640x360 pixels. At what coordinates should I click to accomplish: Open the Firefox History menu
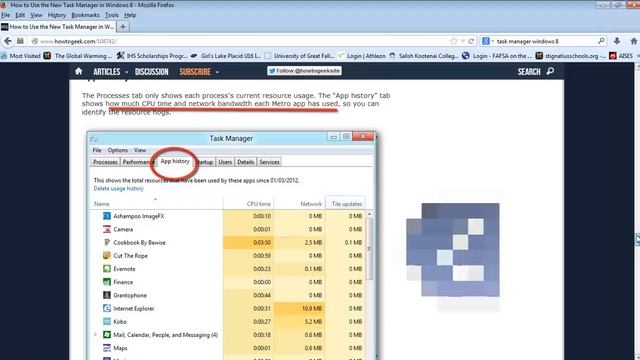56,15
